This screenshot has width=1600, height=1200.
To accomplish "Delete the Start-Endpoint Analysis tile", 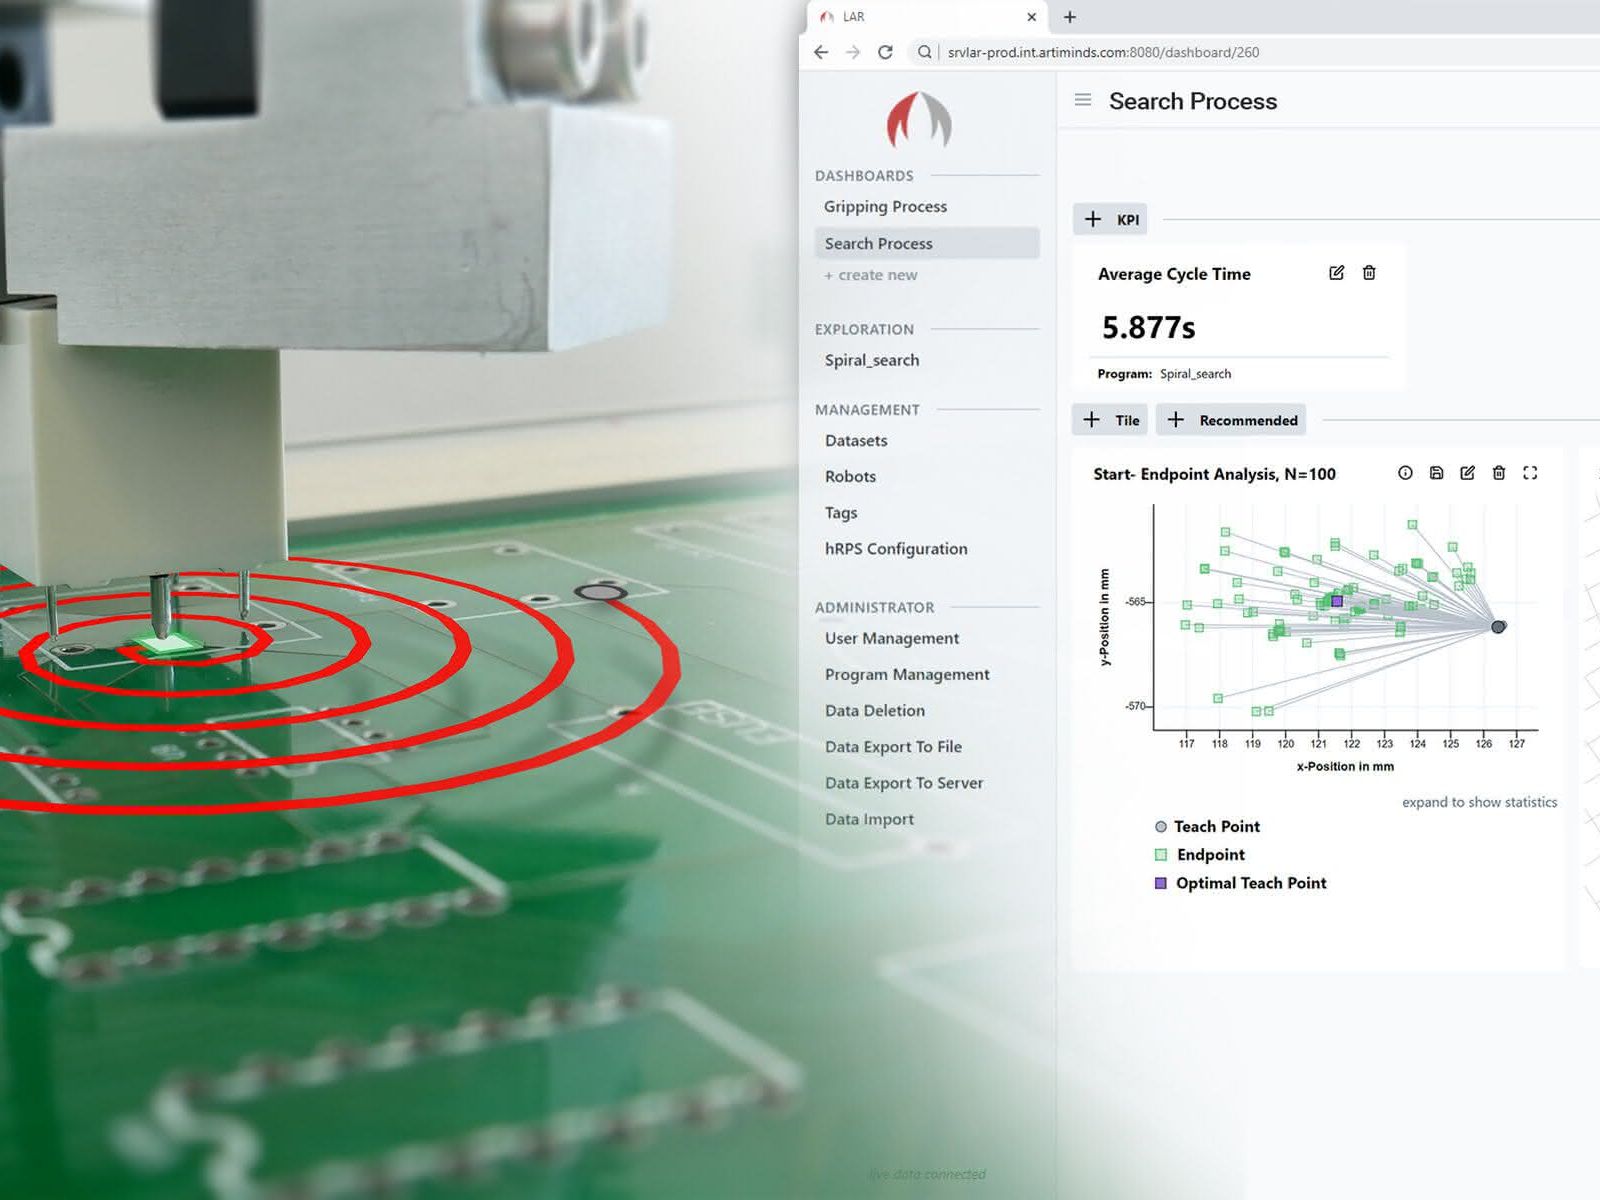I will (1498, 473).
